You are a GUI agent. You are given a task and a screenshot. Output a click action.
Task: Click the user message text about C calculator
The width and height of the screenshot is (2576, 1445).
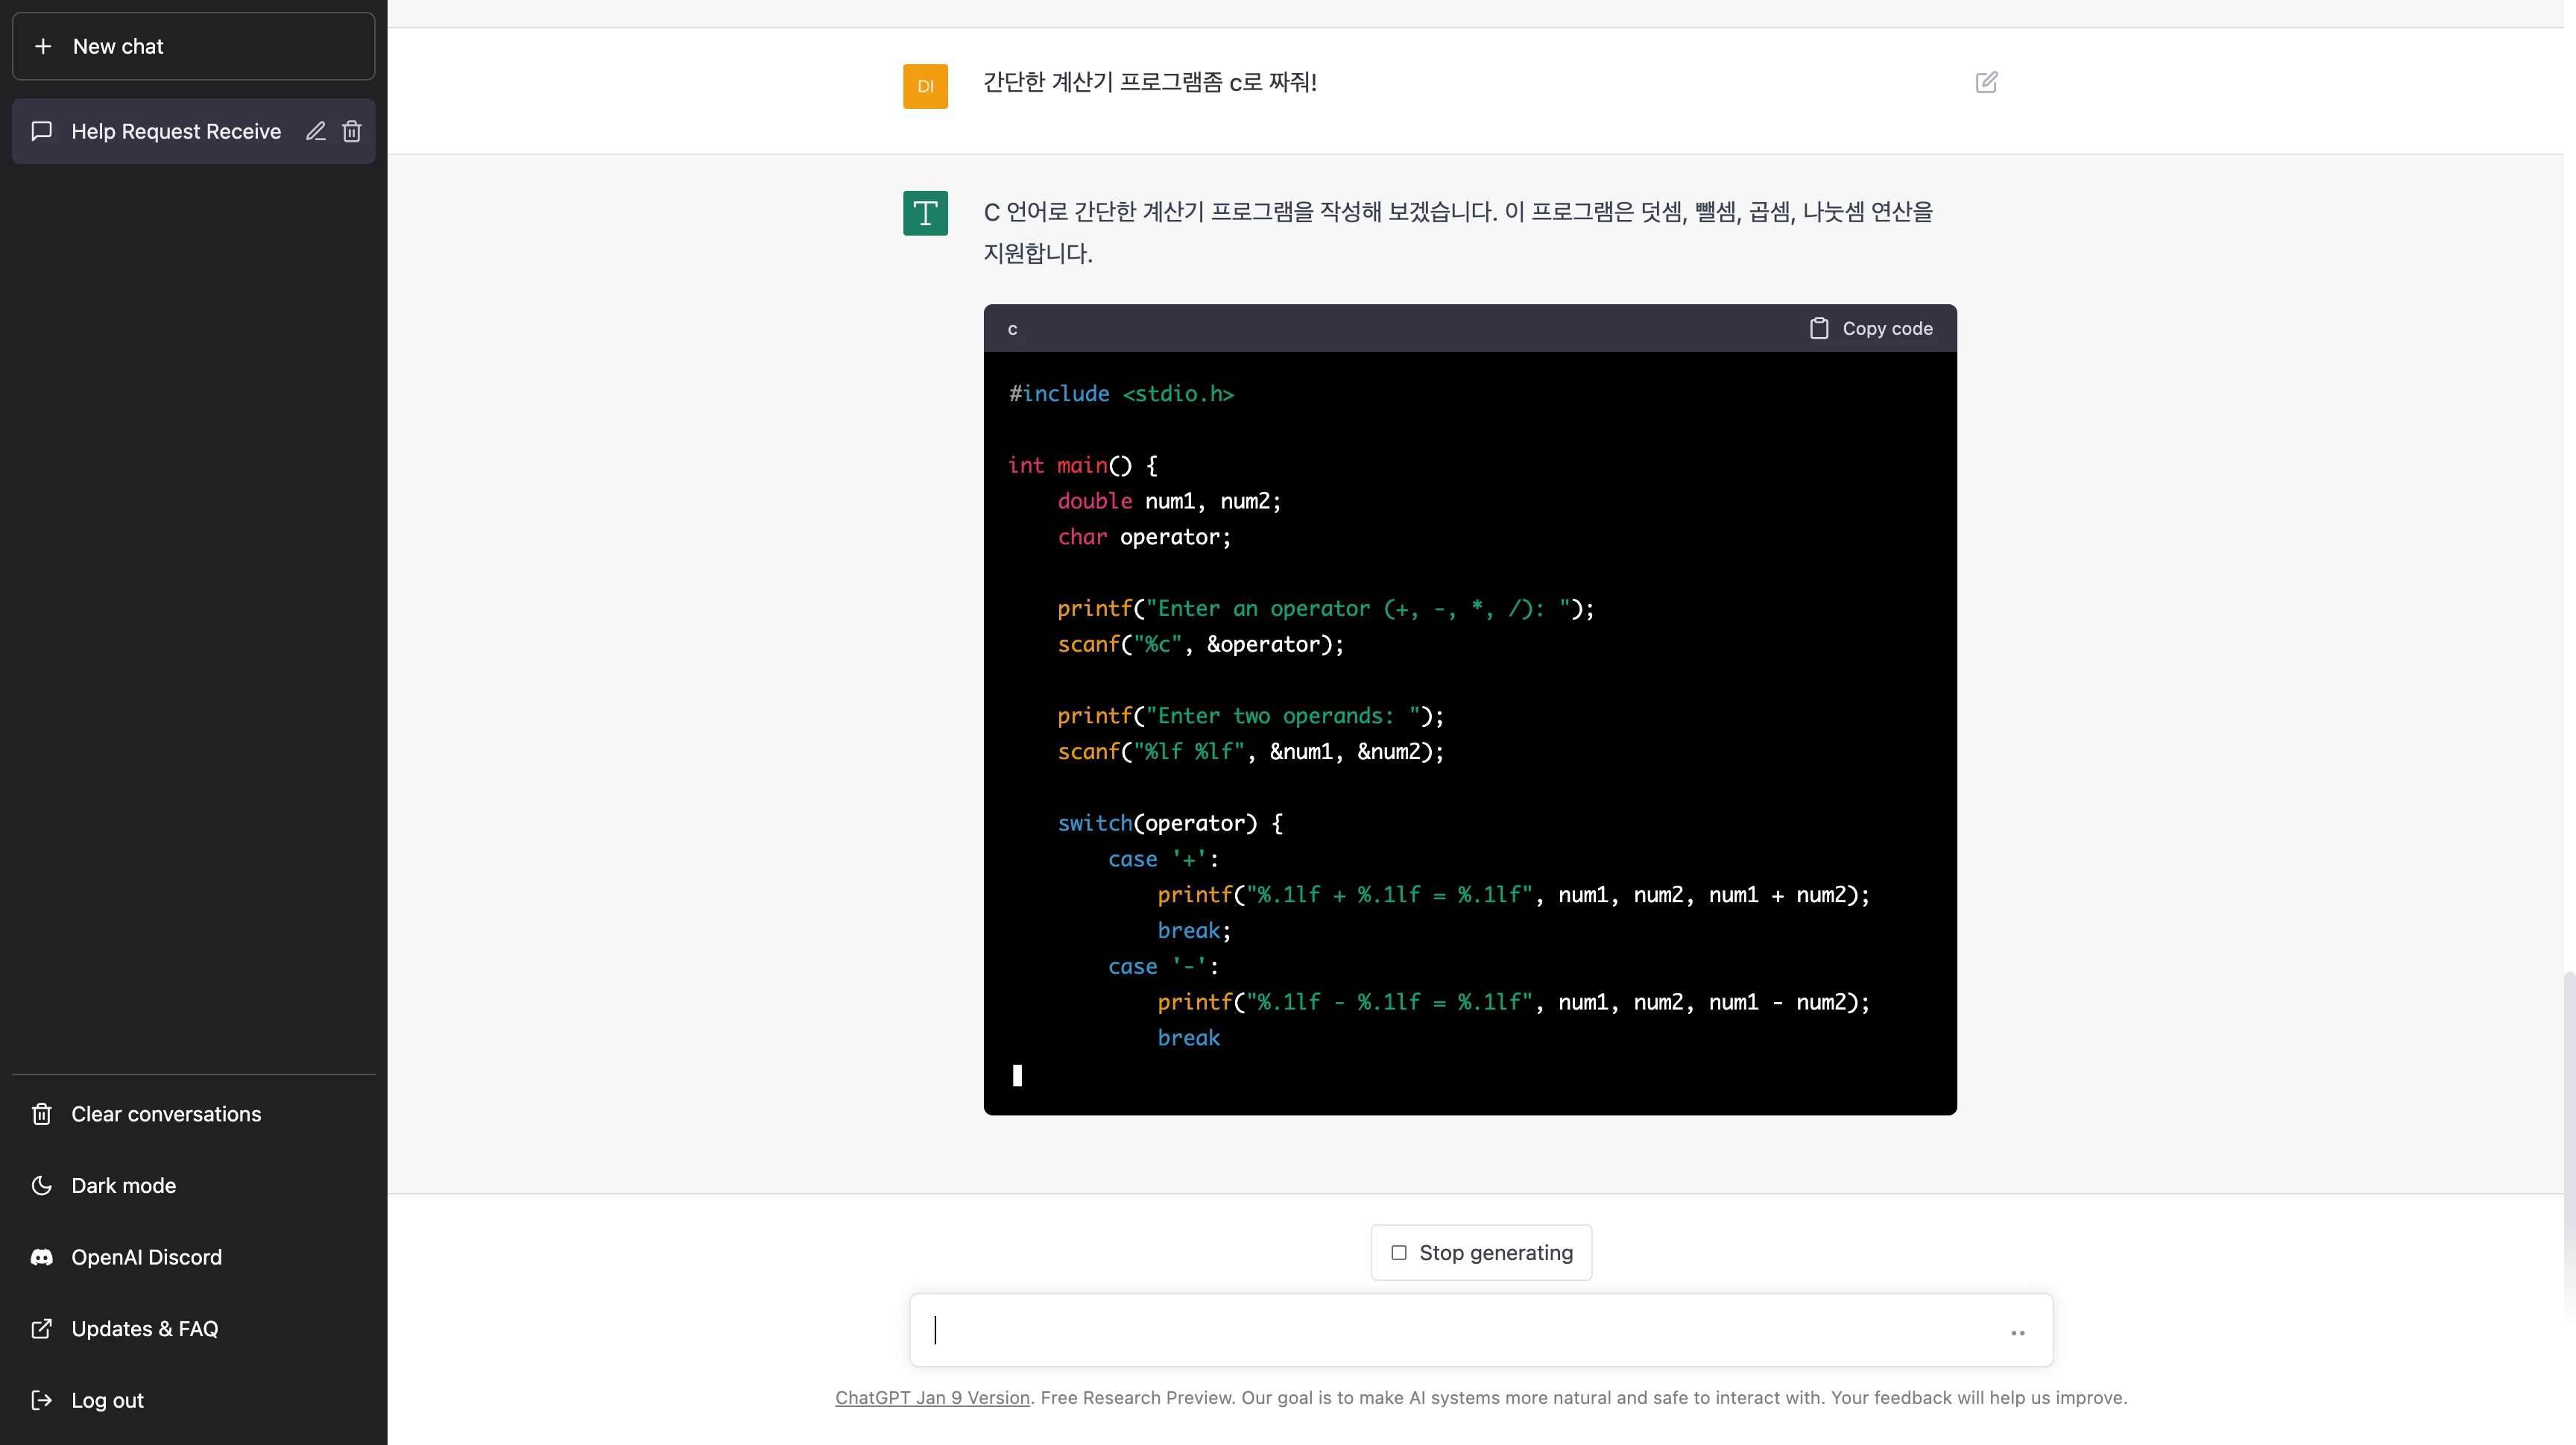[1150, 82]
